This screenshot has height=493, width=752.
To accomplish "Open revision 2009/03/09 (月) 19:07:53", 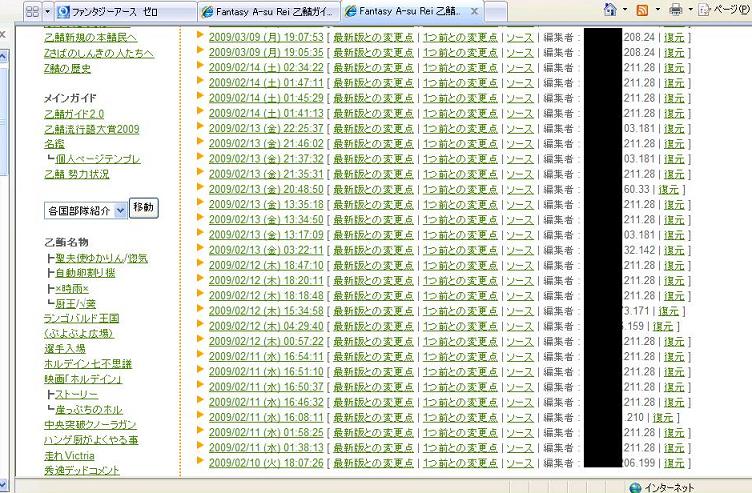I will [266, 37].
